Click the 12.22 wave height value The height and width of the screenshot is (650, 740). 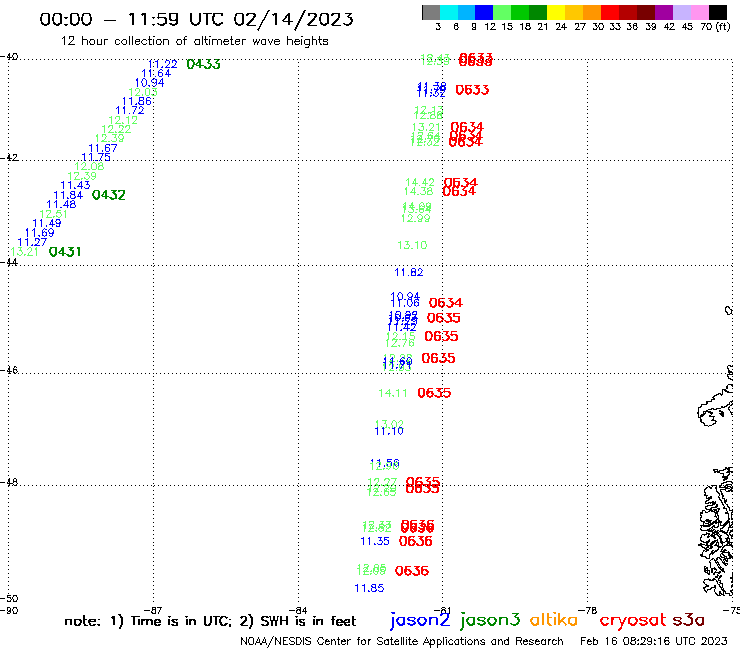coord(116,129)
